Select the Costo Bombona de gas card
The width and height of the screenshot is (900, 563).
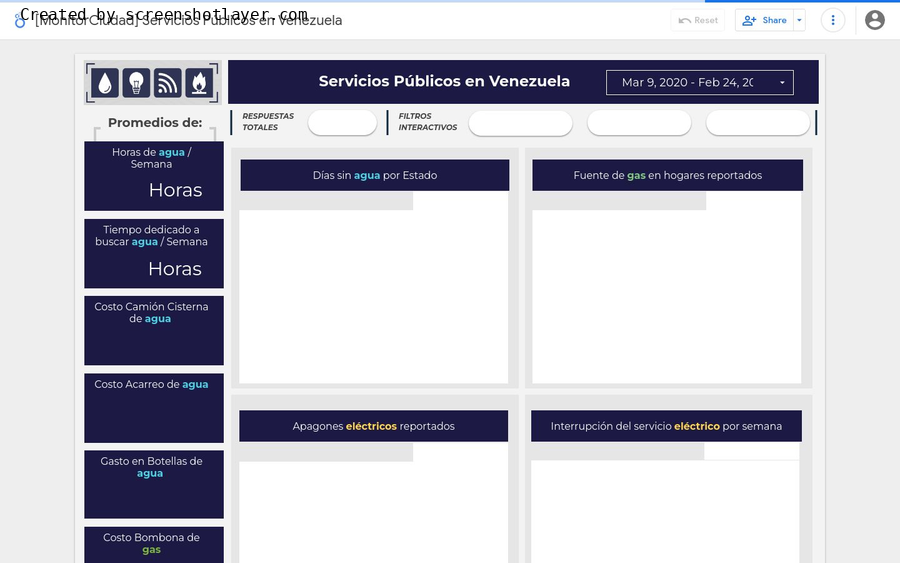point(154,545)
